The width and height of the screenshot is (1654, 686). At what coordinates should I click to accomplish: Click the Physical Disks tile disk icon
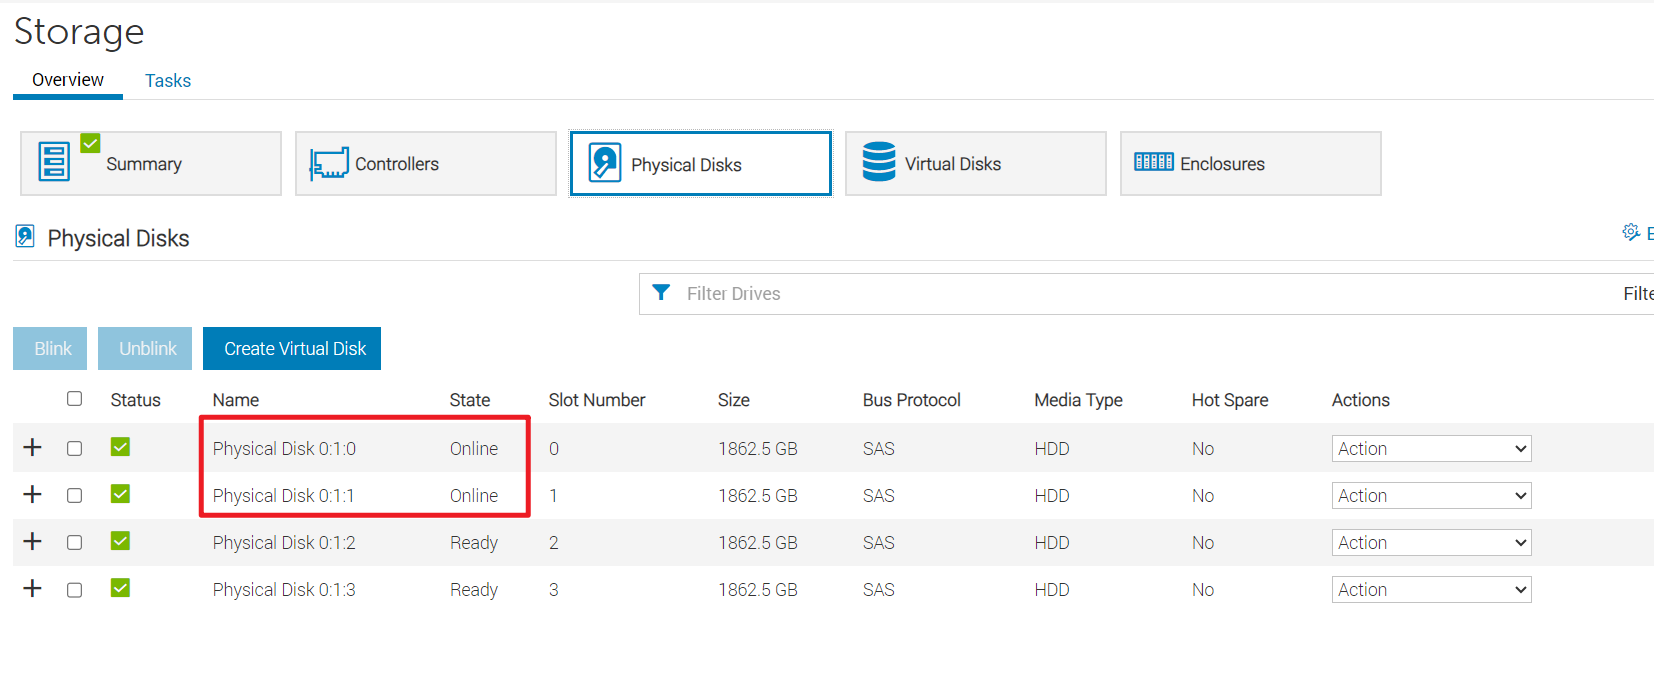point(605,163)
